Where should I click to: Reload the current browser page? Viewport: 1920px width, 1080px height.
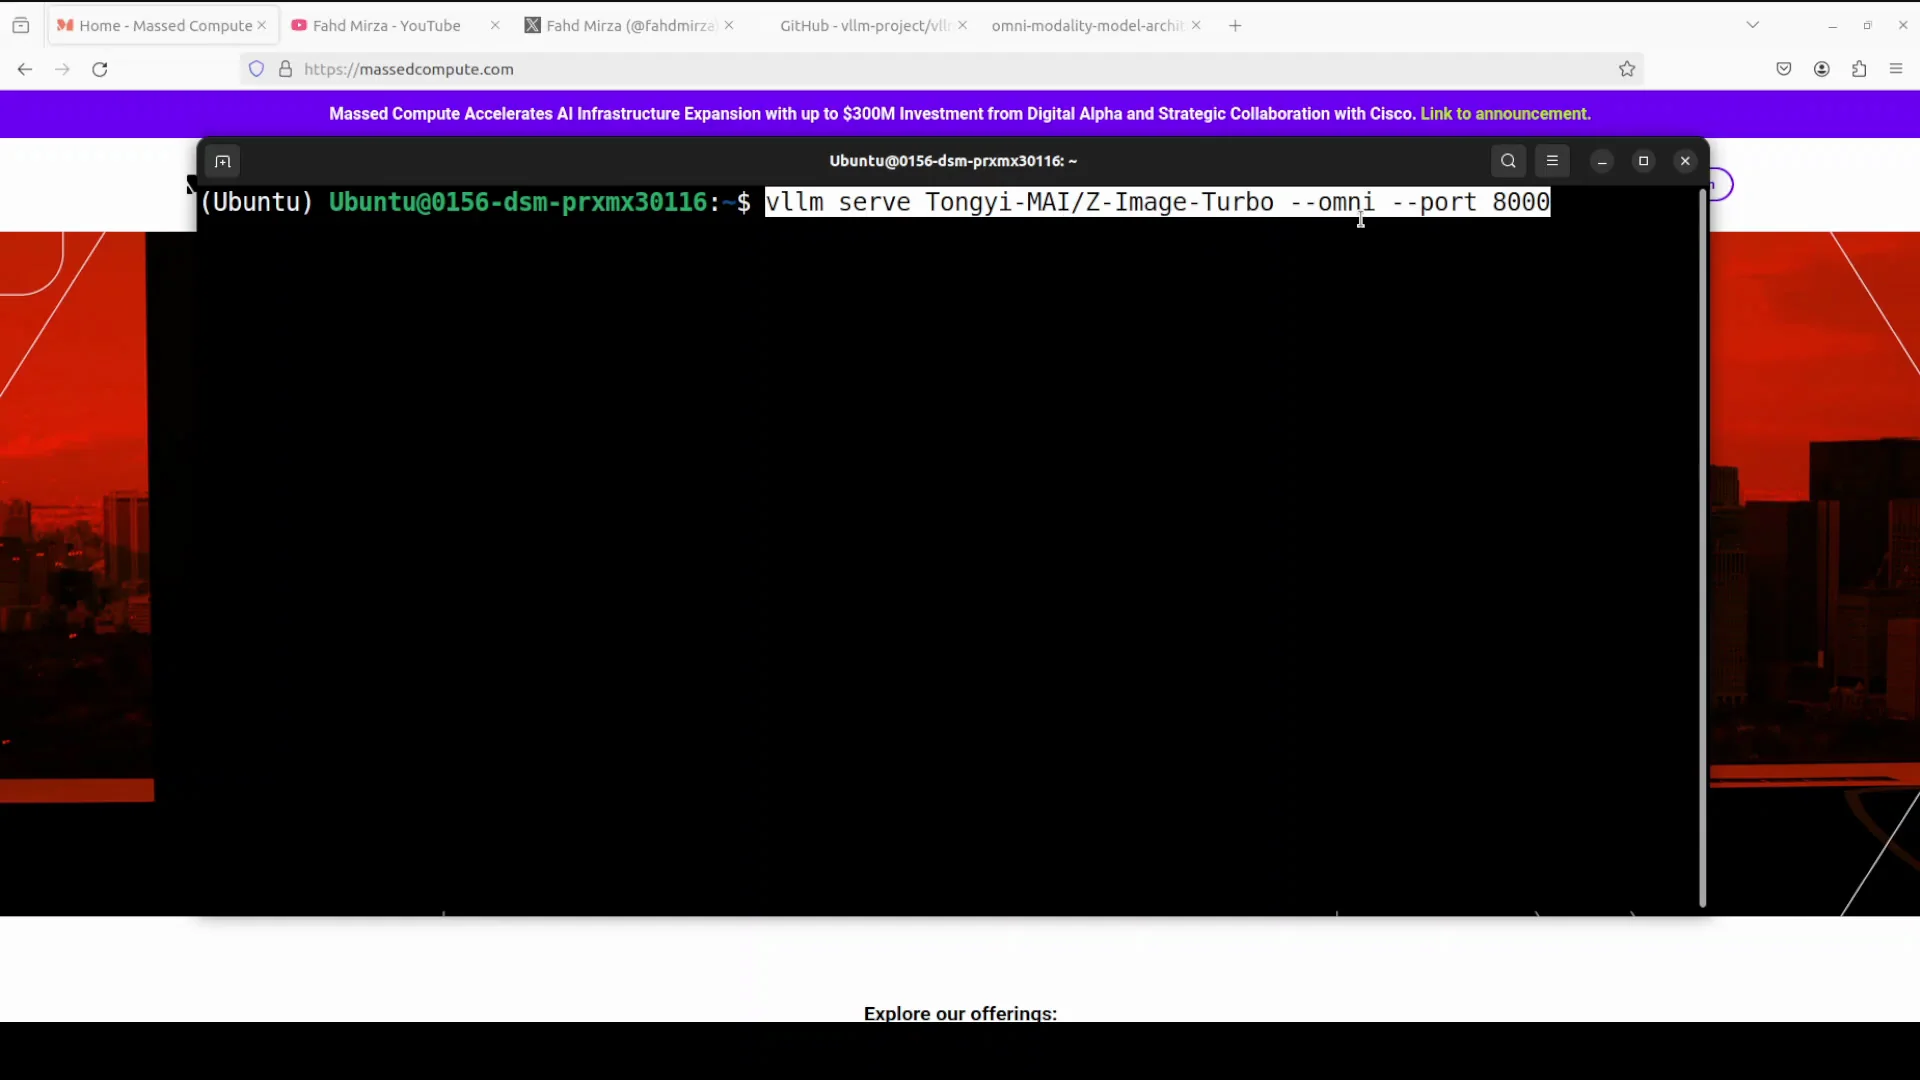pos(100,69)
